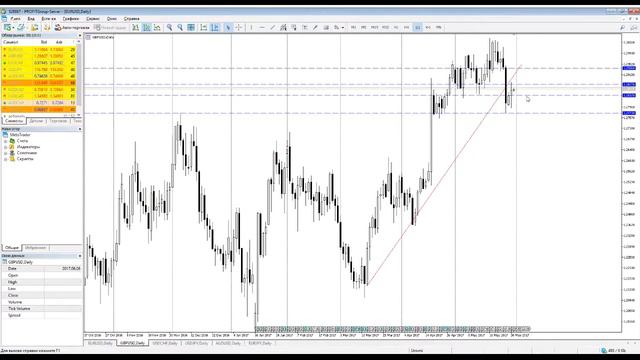Switch chart to line chart type

coord(157,27)
